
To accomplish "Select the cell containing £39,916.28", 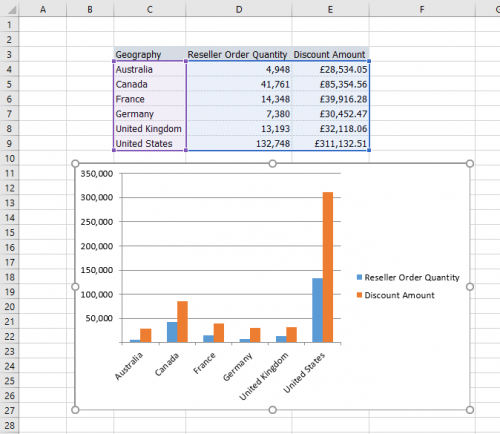I will 330,99.
